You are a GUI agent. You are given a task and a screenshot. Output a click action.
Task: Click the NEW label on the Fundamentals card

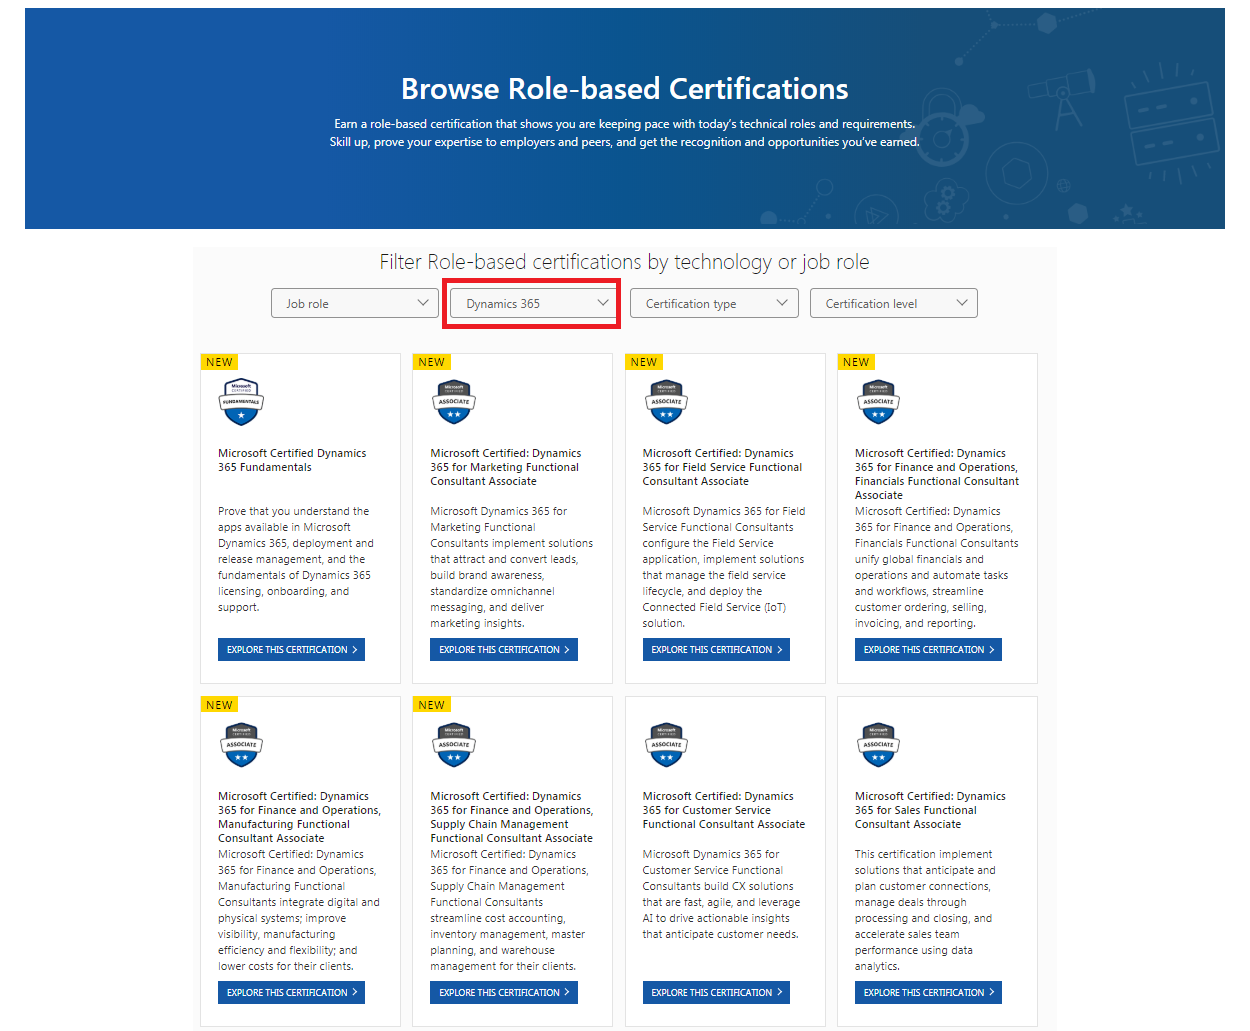click(219, 362)
